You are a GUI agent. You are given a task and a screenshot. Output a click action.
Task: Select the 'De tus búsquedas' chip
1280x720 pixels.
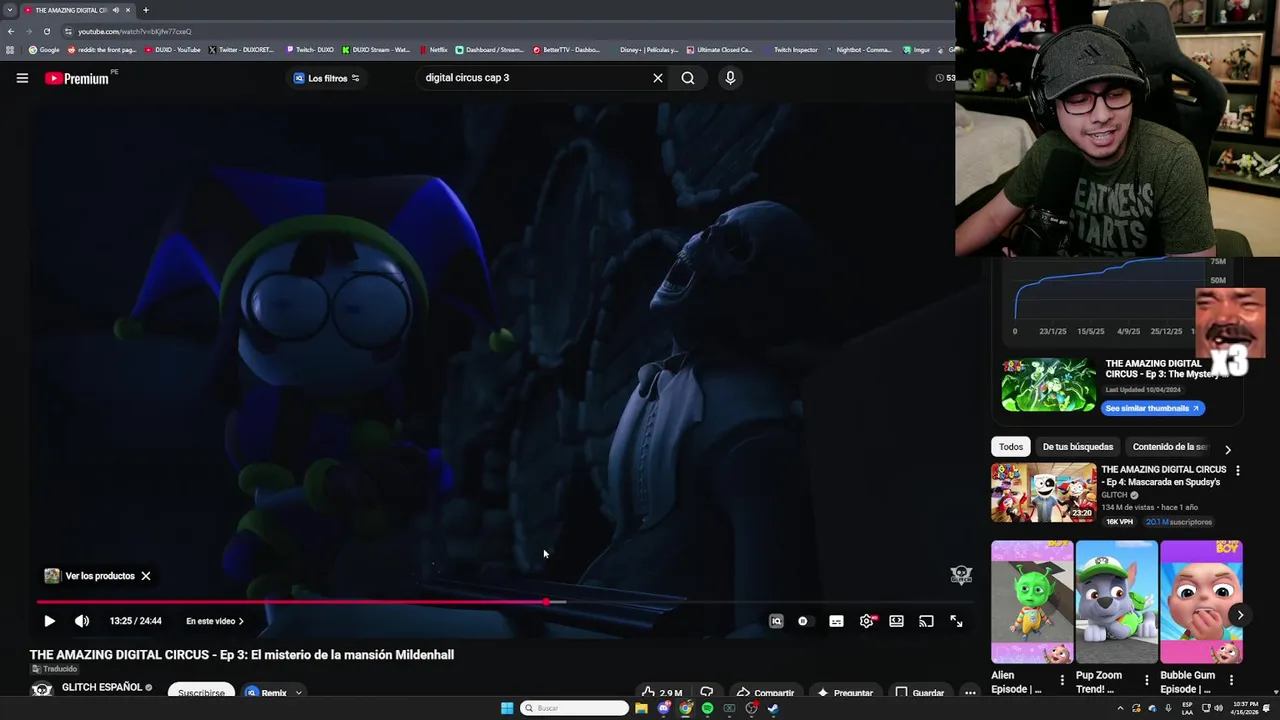pos(1077,447)
